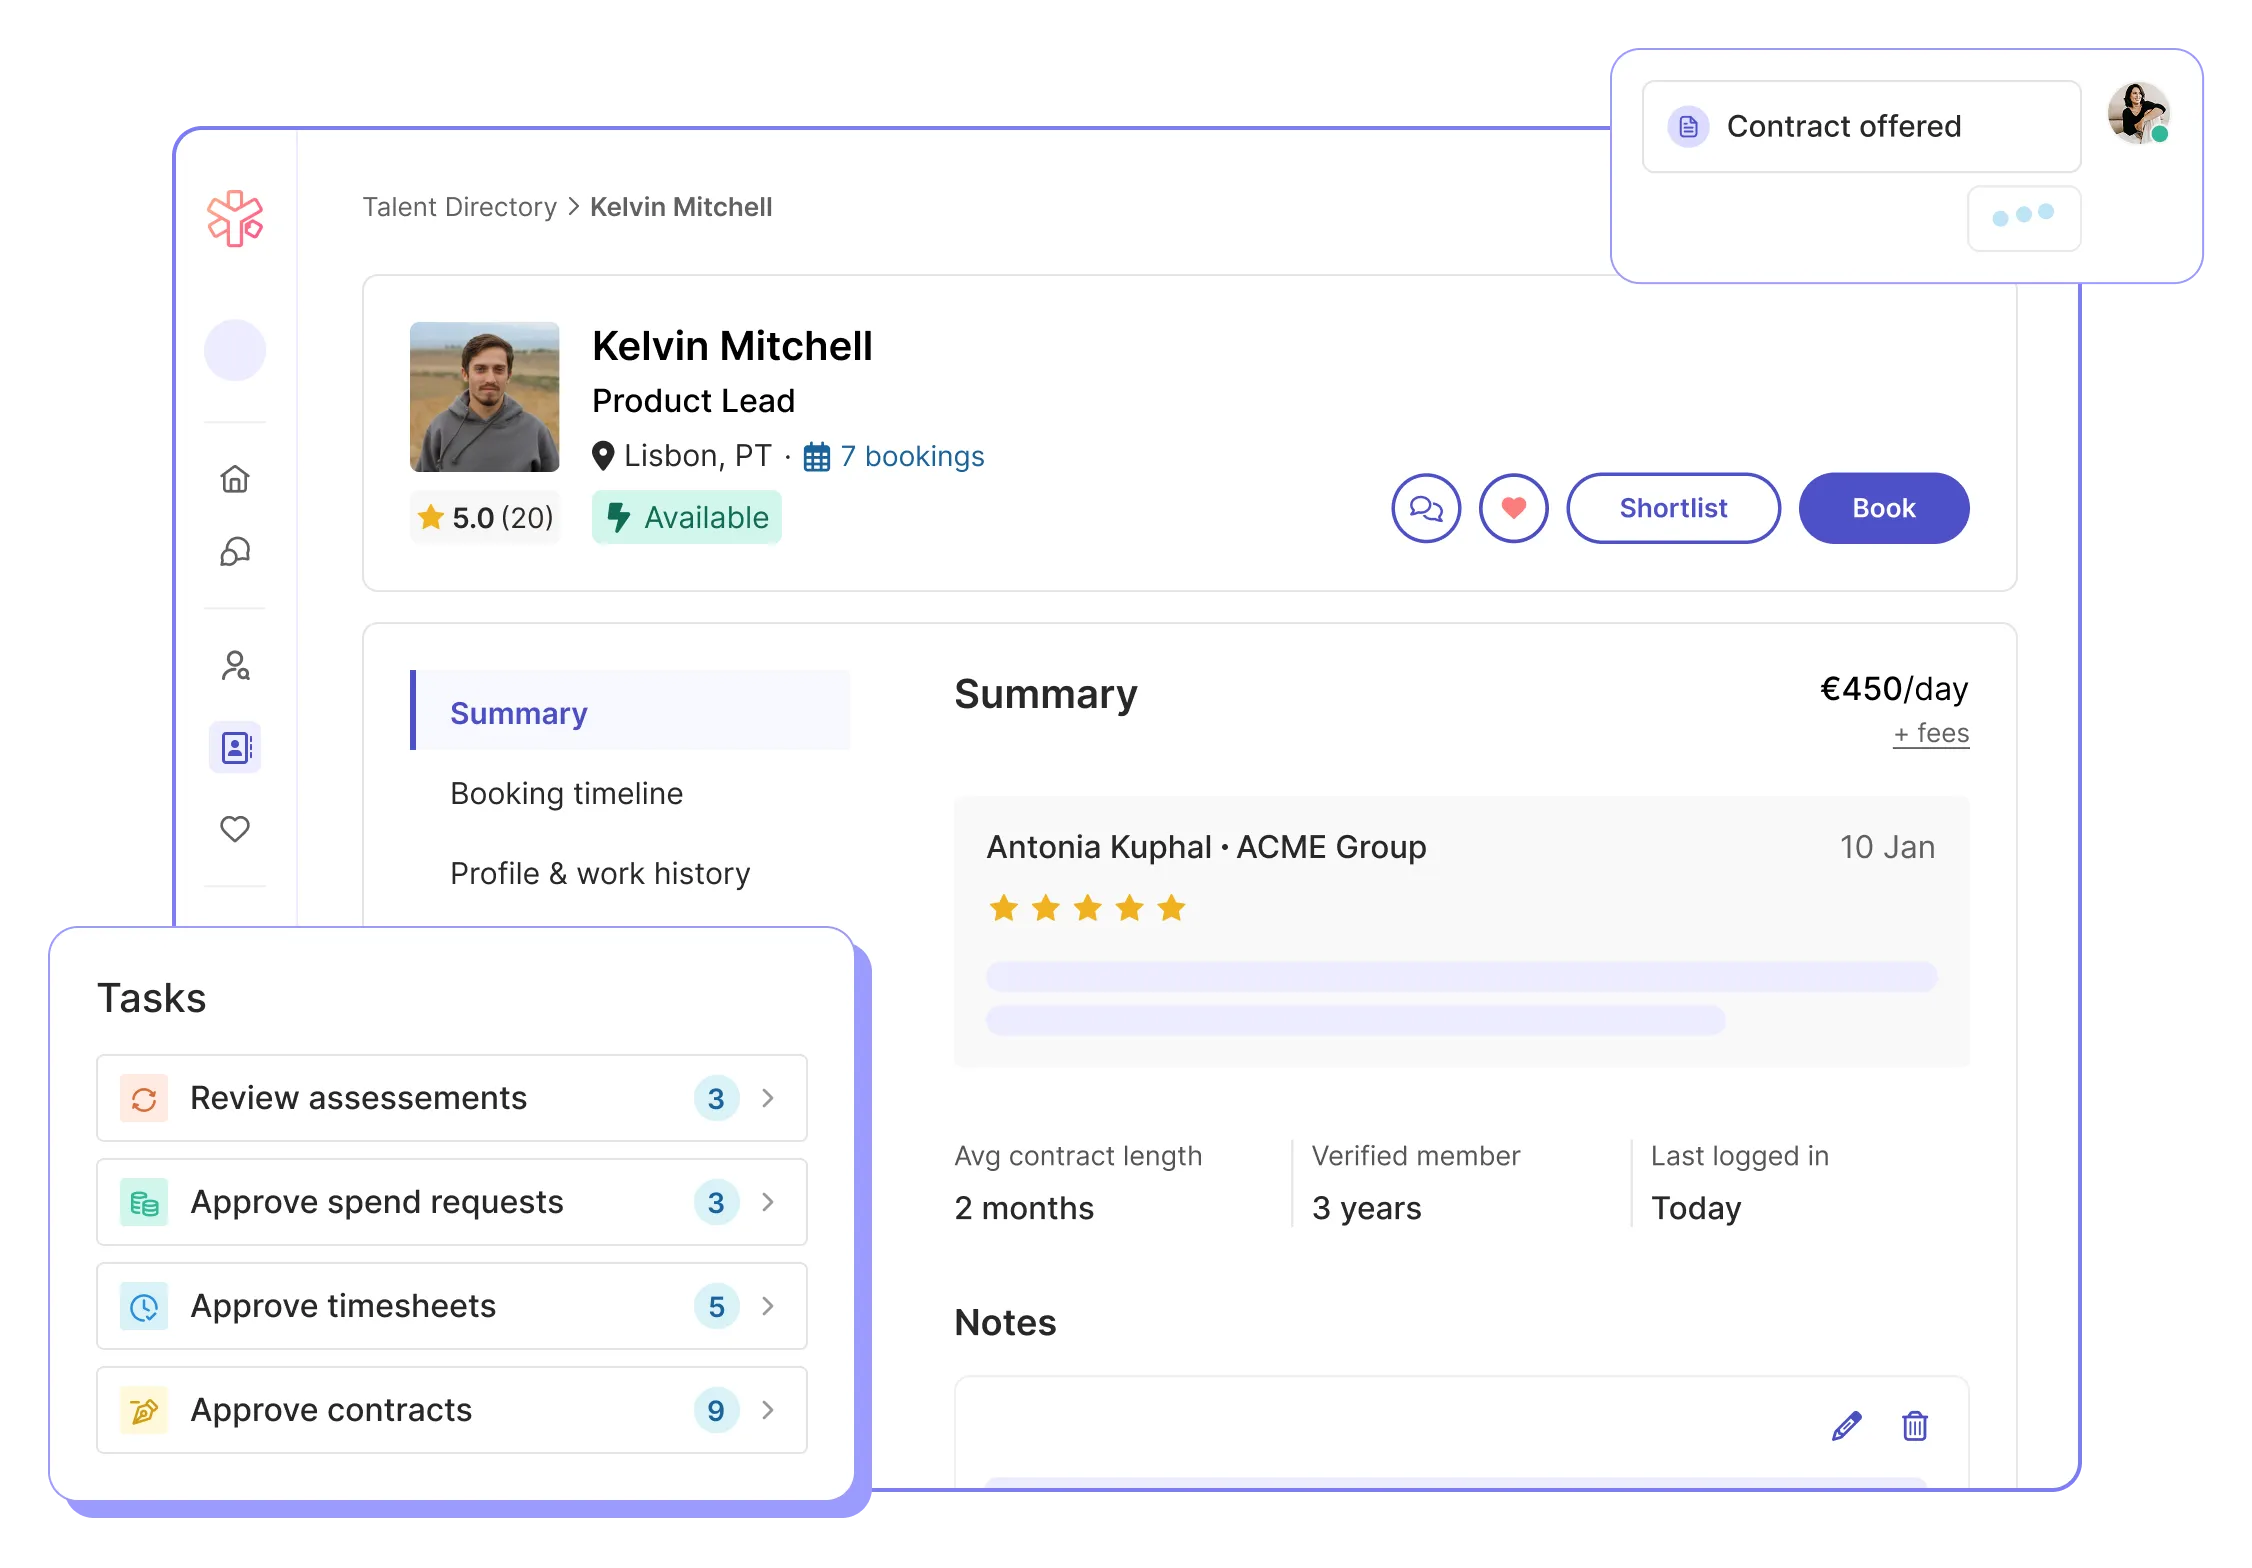Click the count badge 3 on Review assessments

point(716,1098)
